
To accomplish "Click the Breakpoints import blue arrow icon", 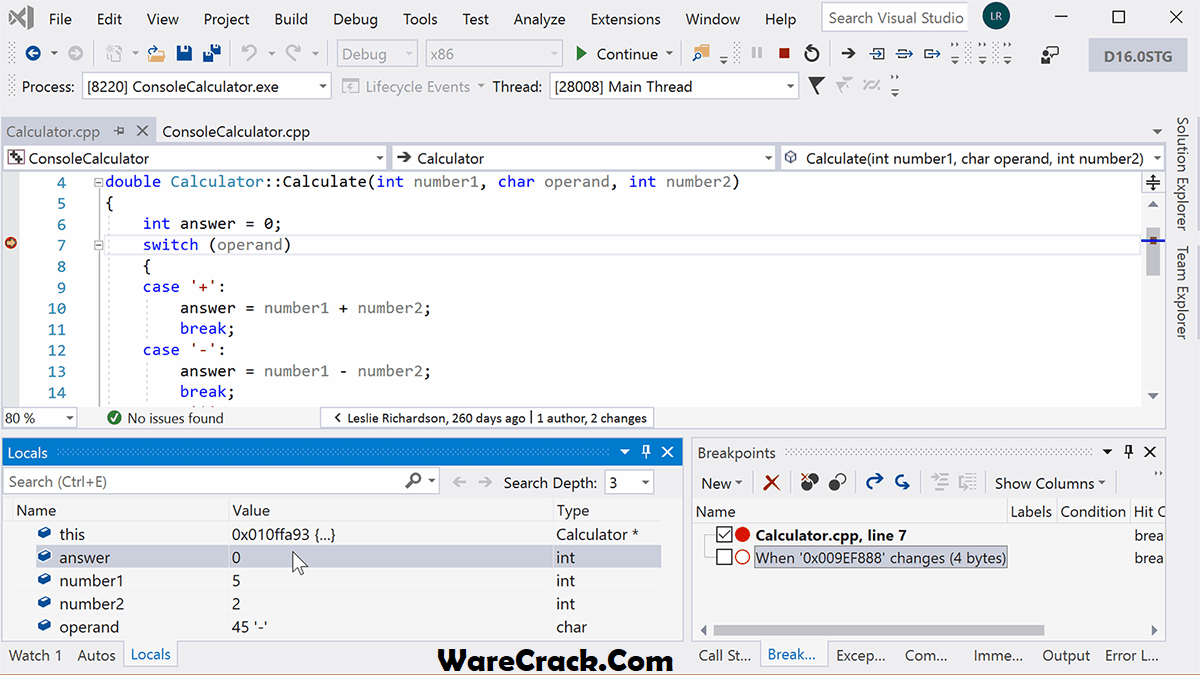I will click(902, 483).
